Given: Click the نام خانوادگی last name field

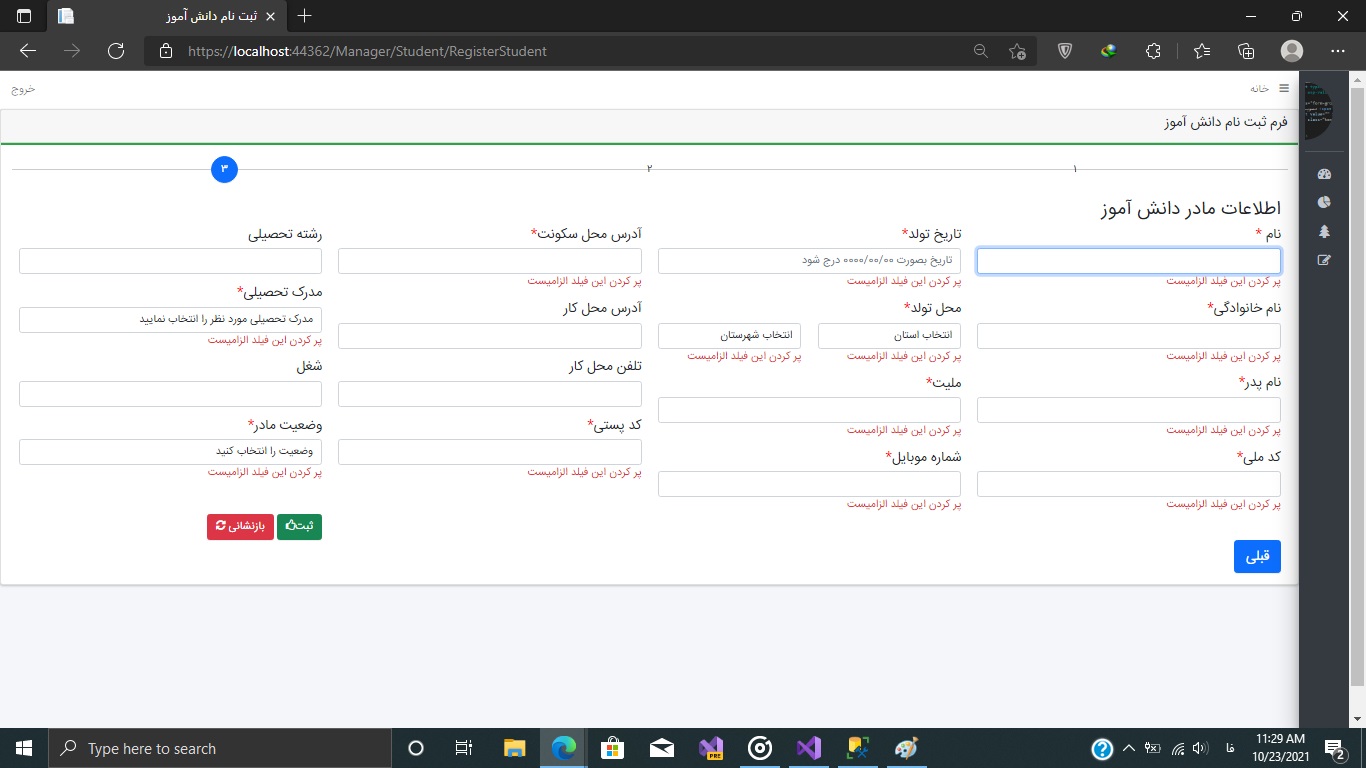Looking at the screenshot, I should pos(1129,336).
